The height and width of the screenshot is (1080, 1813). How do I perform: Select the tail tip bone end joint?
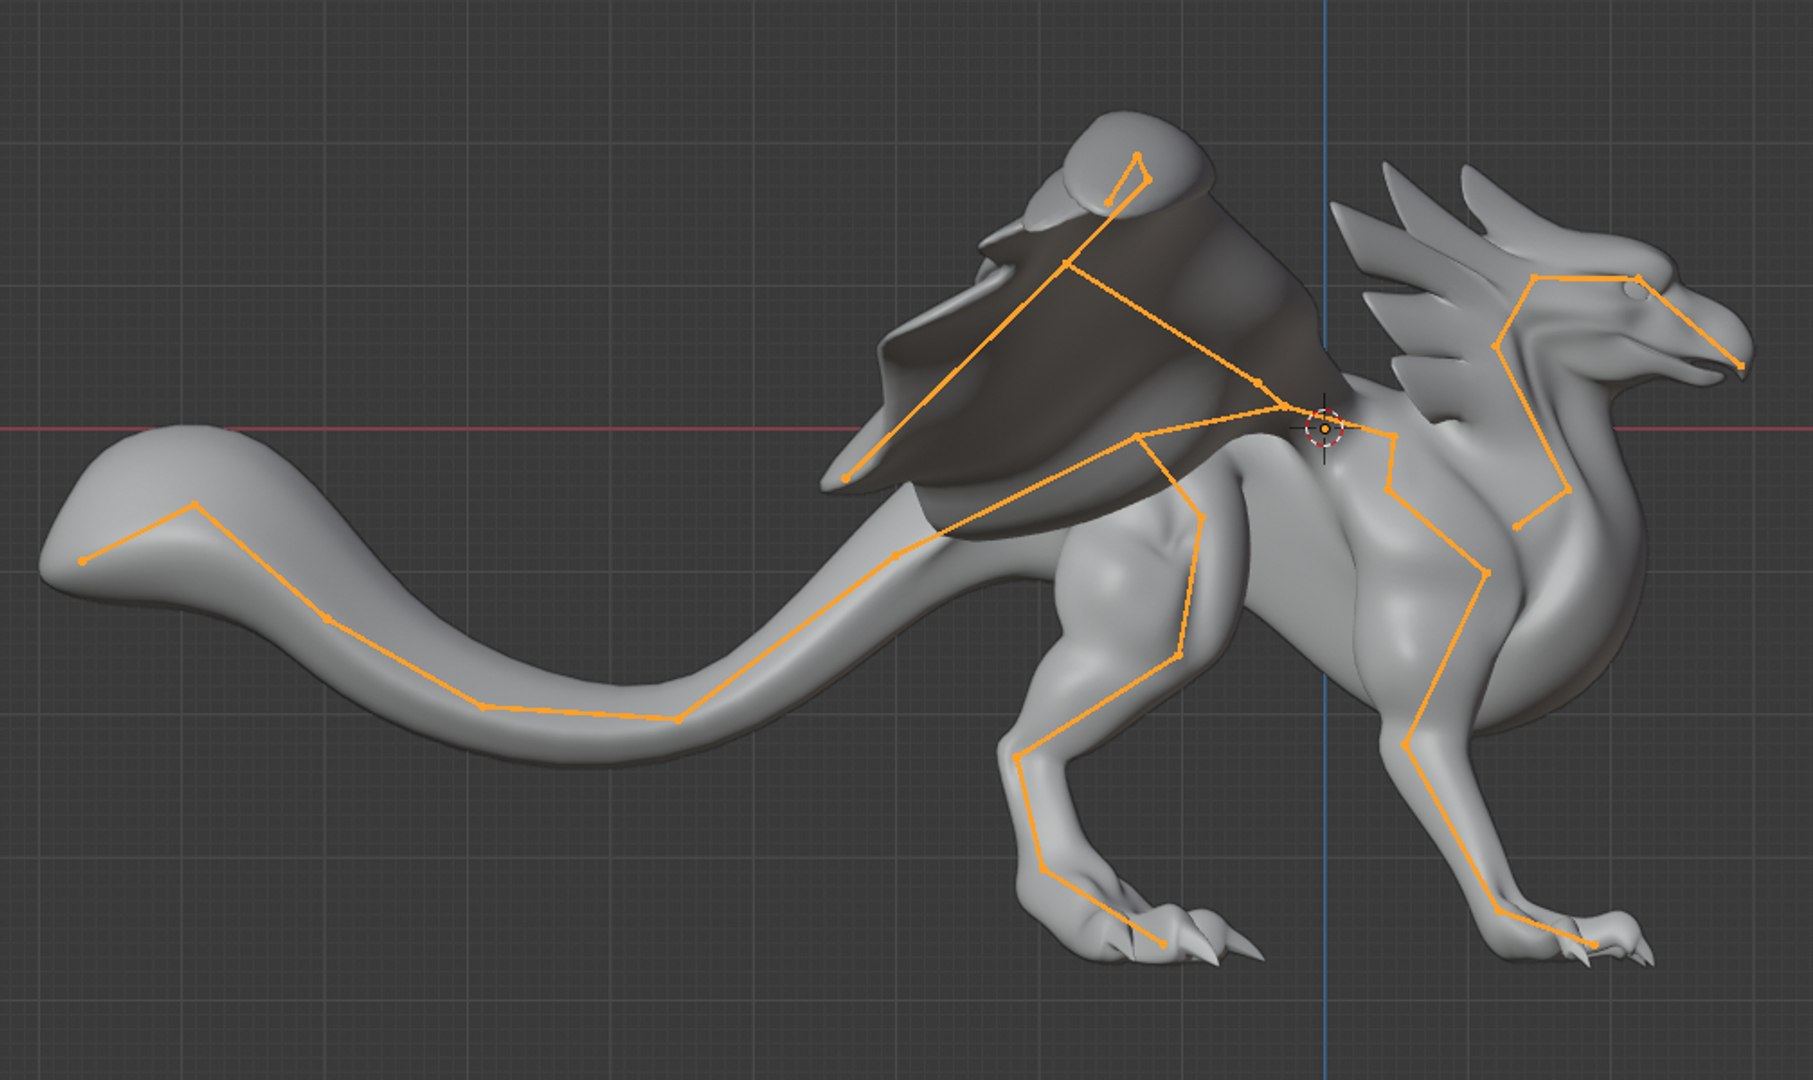[83, 561]
